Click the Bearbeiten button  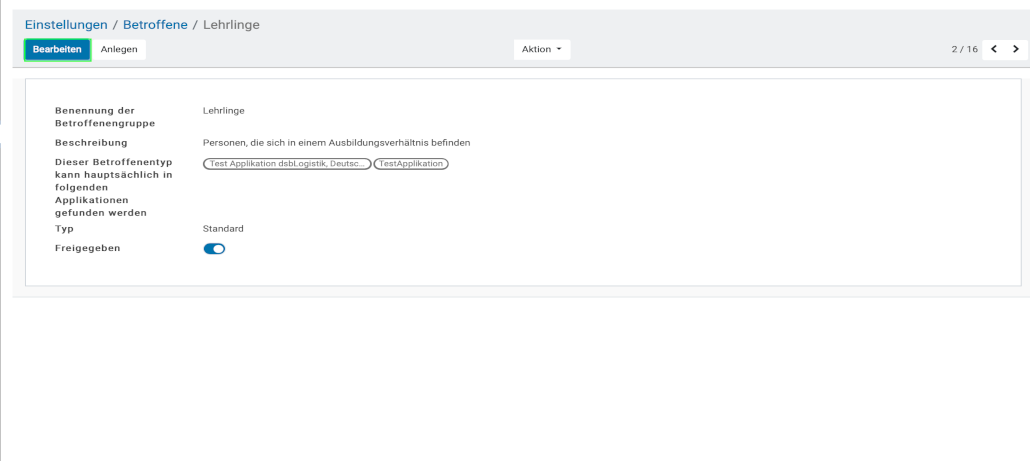tap(57, 49)
